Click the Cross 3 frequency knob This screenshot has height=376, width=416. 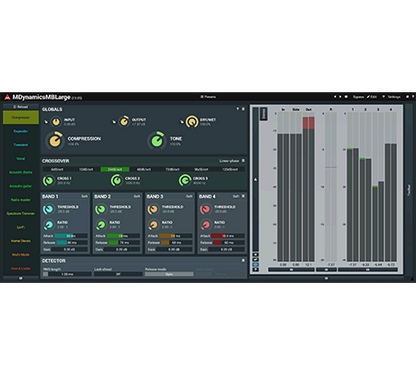pos(184,180)
